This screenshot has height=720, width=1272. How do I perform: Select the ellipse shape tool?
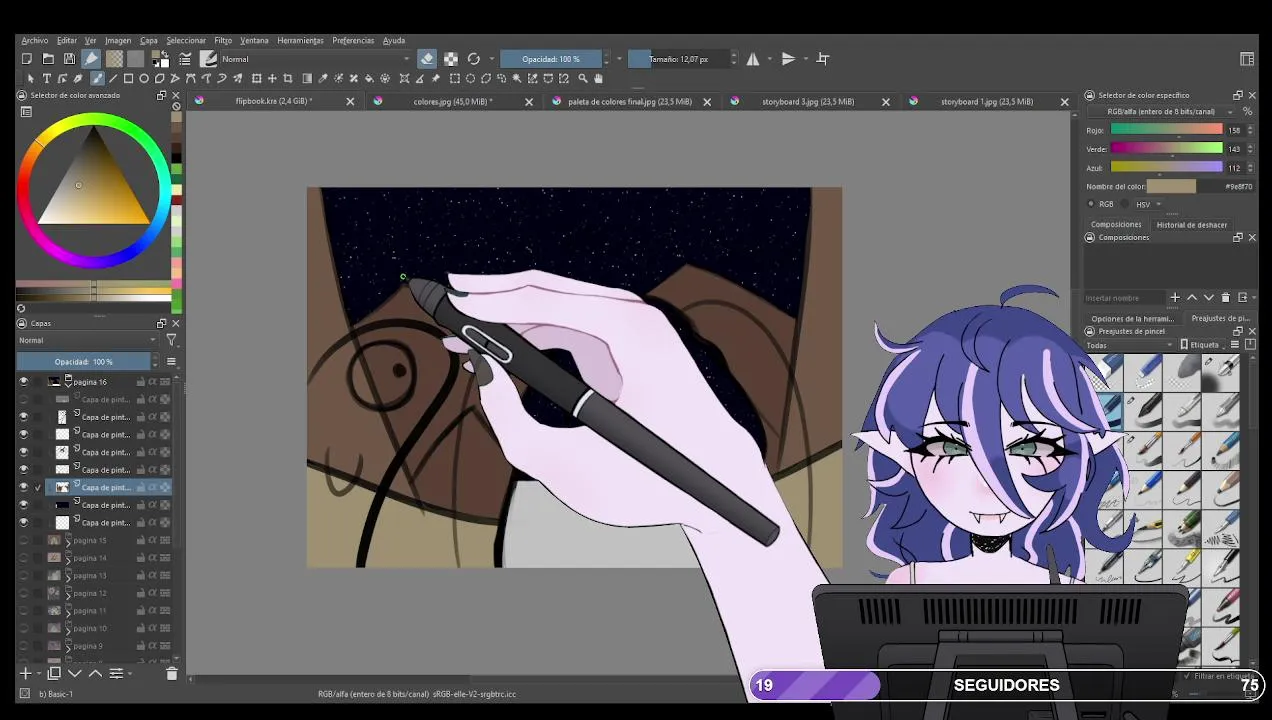click(144, 78)
